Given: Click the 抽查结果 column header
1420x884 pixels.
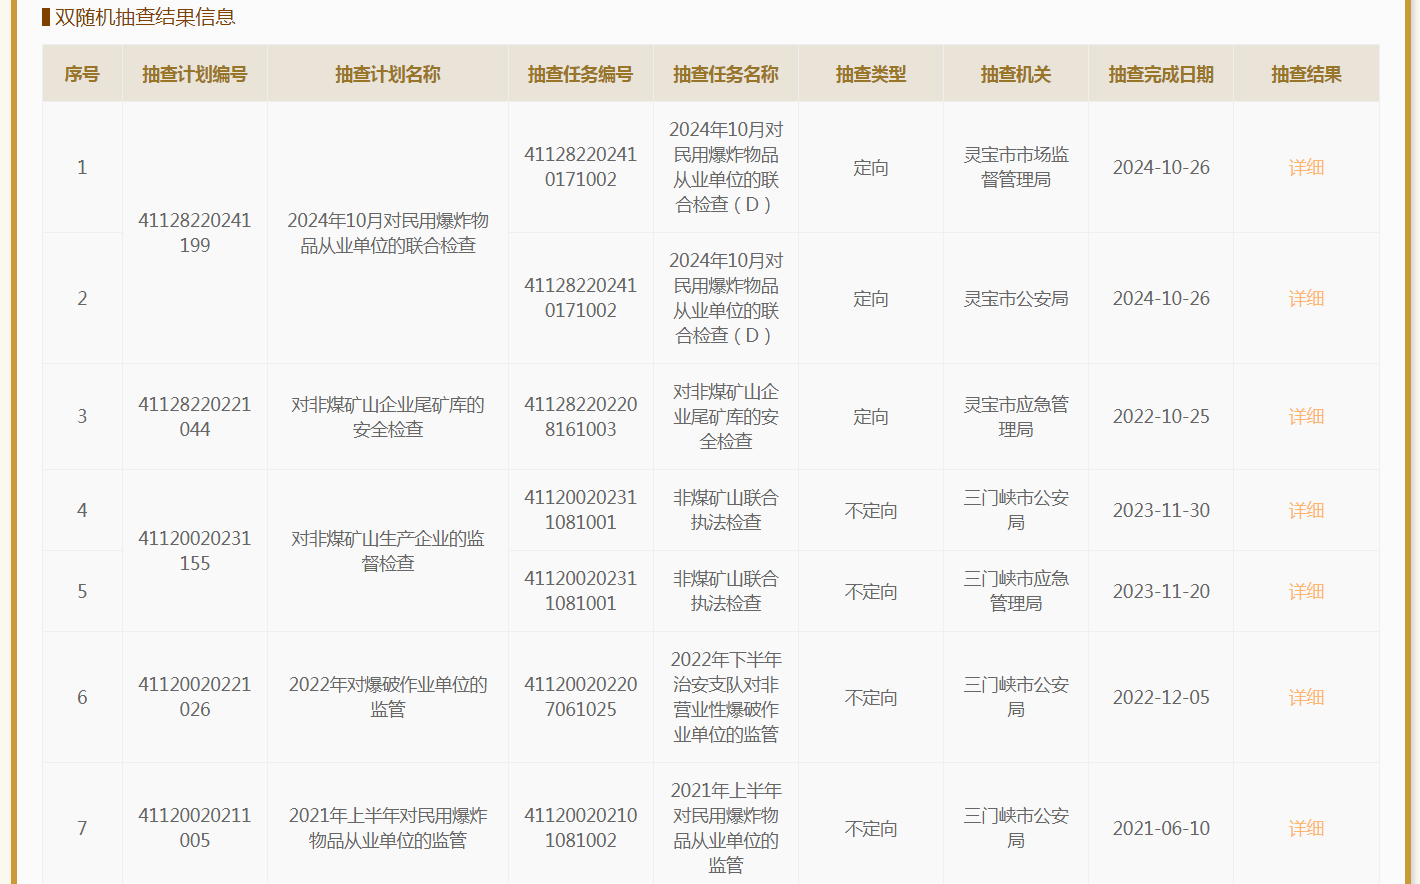Looking at the screenshot, I should pyautogui.click(x=1306, y=74).
